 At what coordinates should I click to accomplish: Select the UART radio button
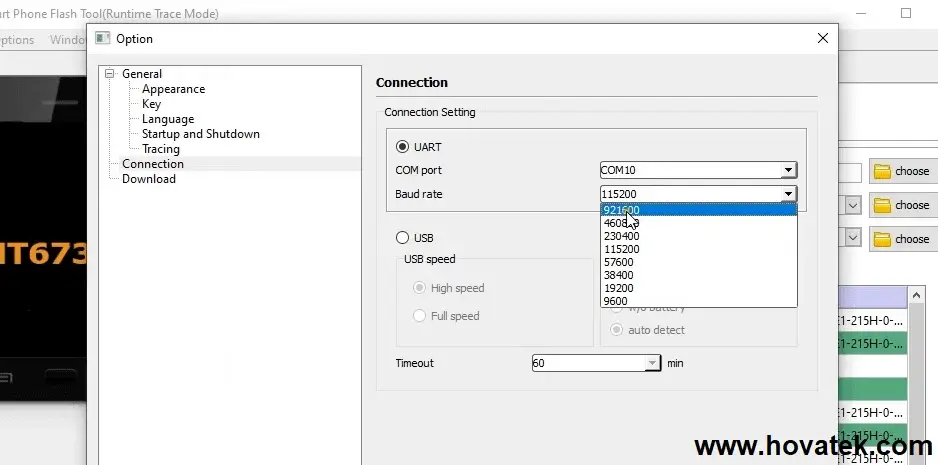403,147
